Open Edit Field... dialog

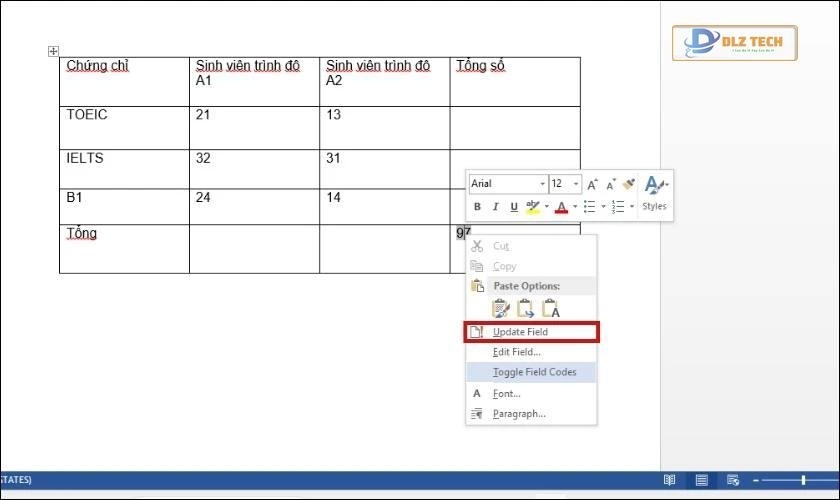517,352
